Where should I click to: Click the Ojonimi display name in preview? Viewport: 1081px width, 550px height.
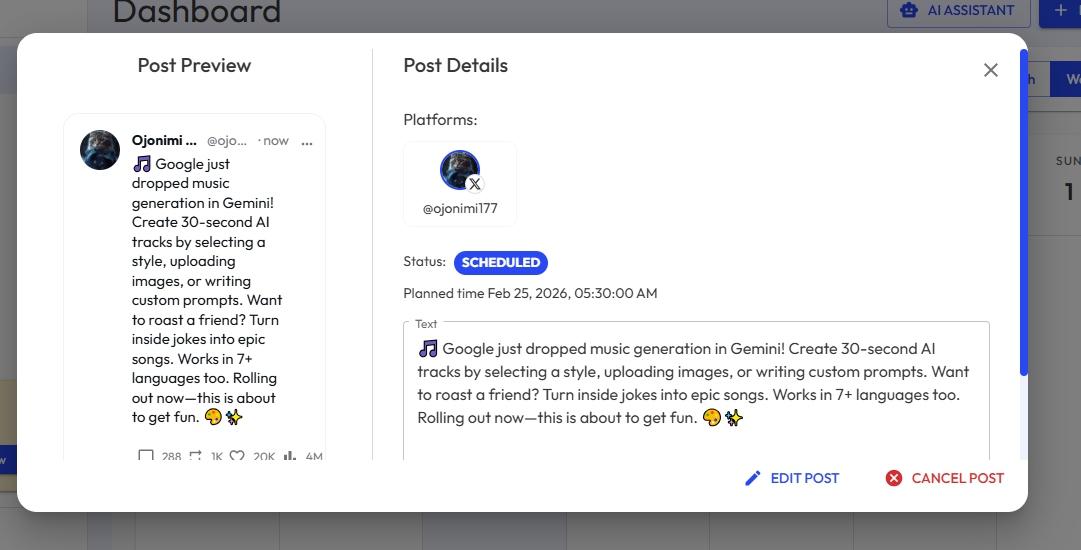point(164,141)
